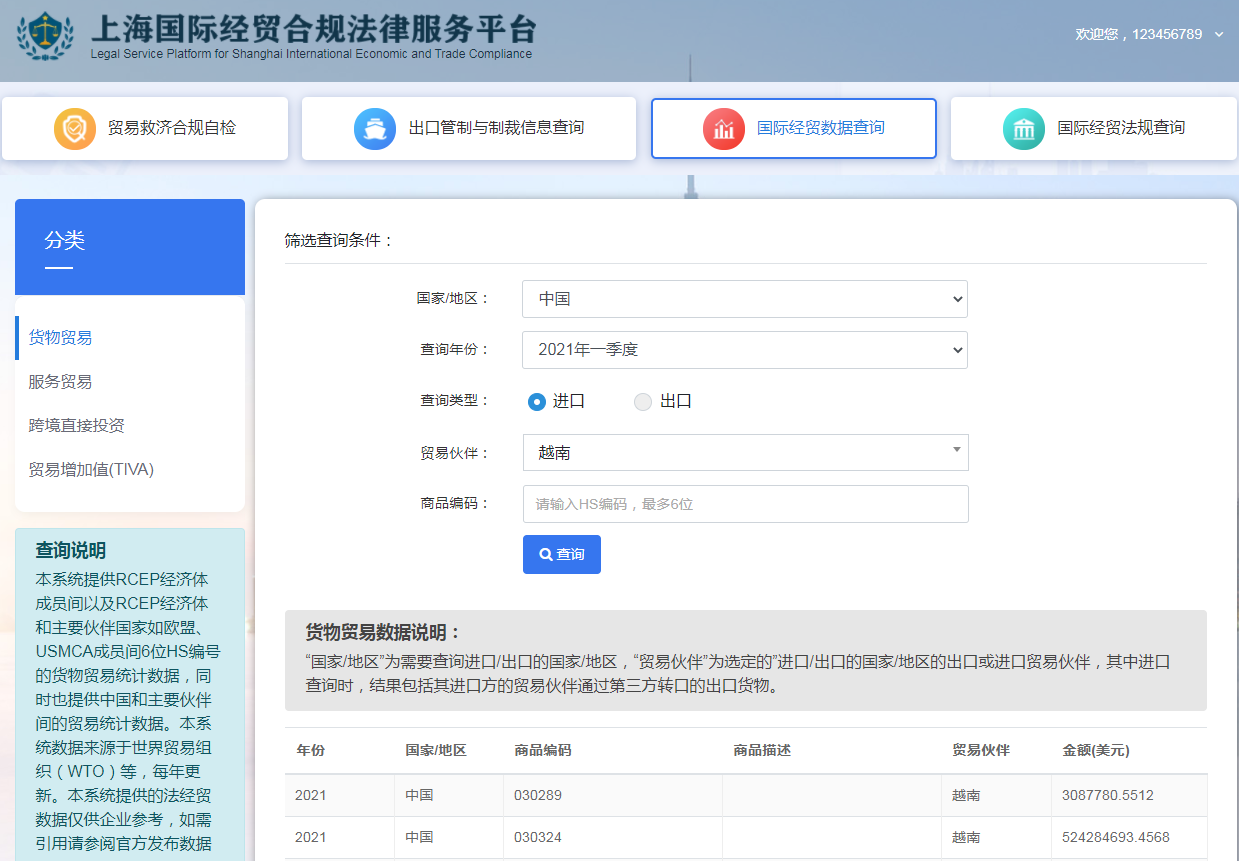Click the 越南 cell in the 030289 row
The height and width of the screenshot is (861, 1239).
pos(966,796)
